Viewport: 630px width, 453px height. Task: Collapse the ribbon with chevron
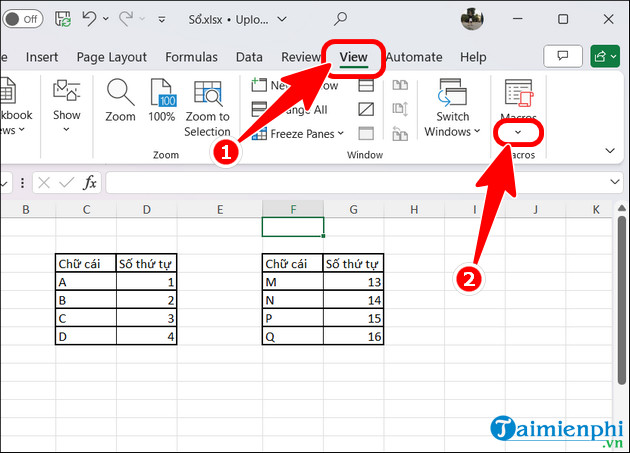coord(610,151)
